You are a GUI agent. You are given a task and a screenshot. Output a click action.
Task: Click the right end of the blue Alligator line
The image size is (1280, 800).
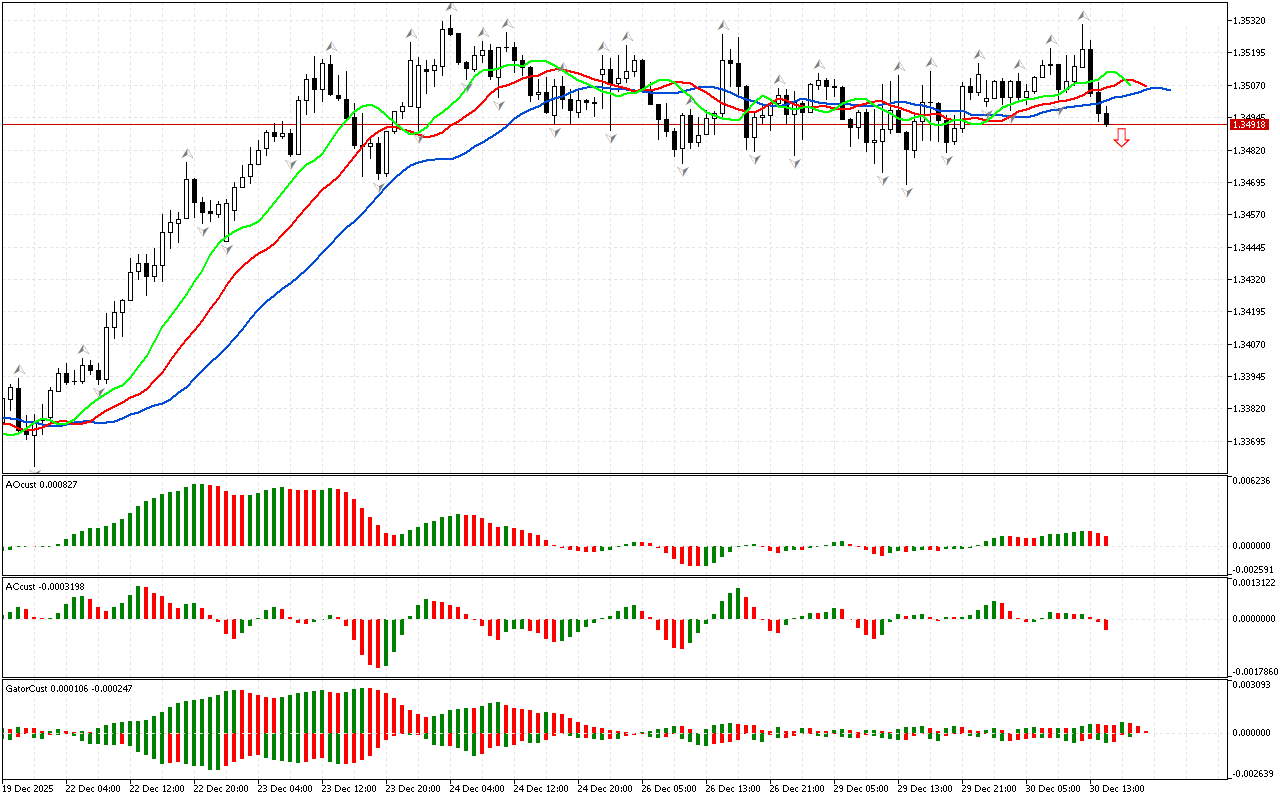pyautogui.click(x=1168, y=90)
